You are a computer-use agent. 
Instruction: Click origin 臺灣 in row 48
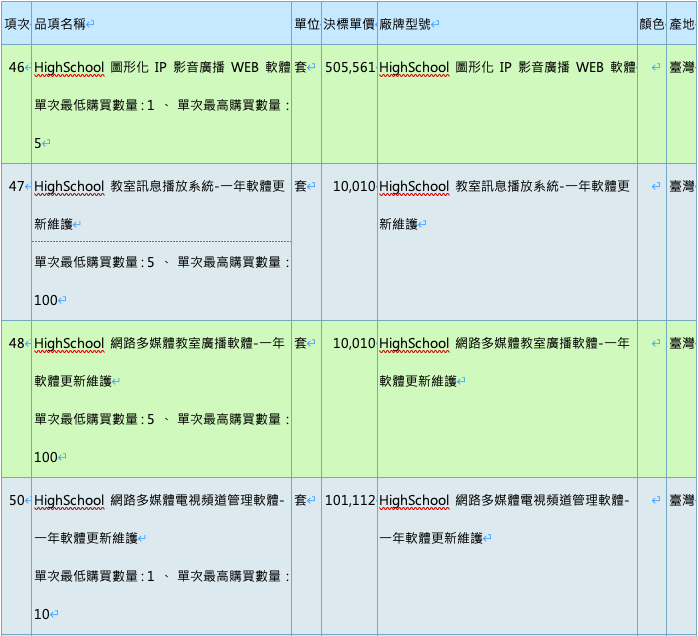(682, 343)
